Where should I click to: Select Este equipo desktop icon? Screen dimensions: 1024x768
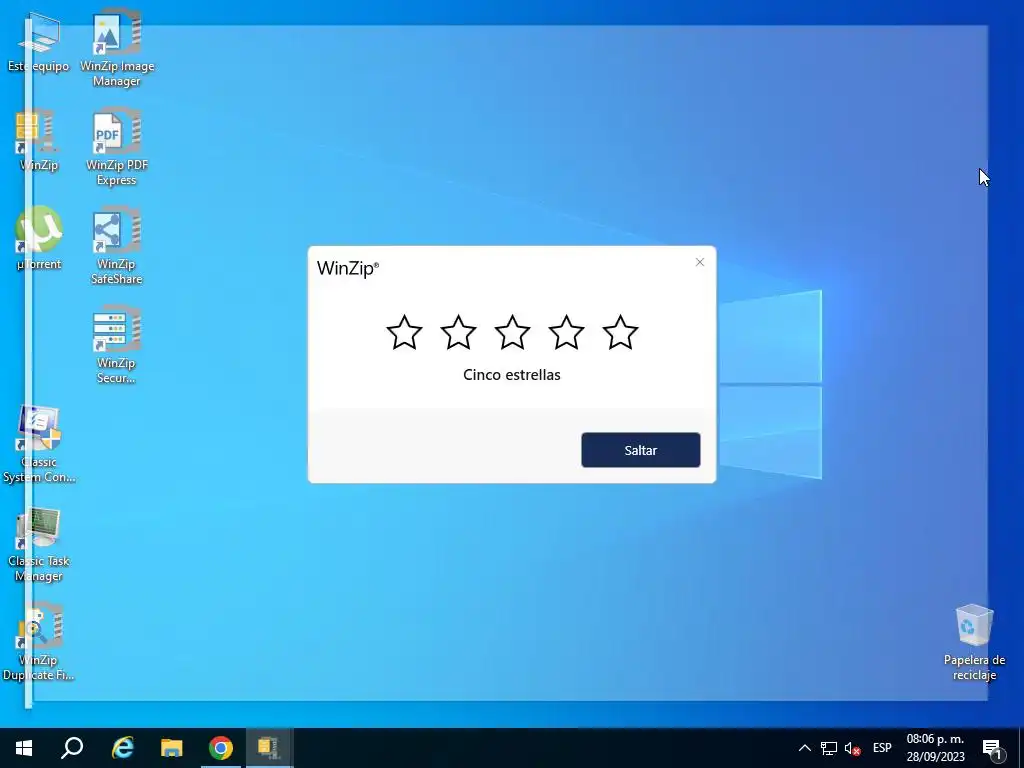(x=38, y=42)
